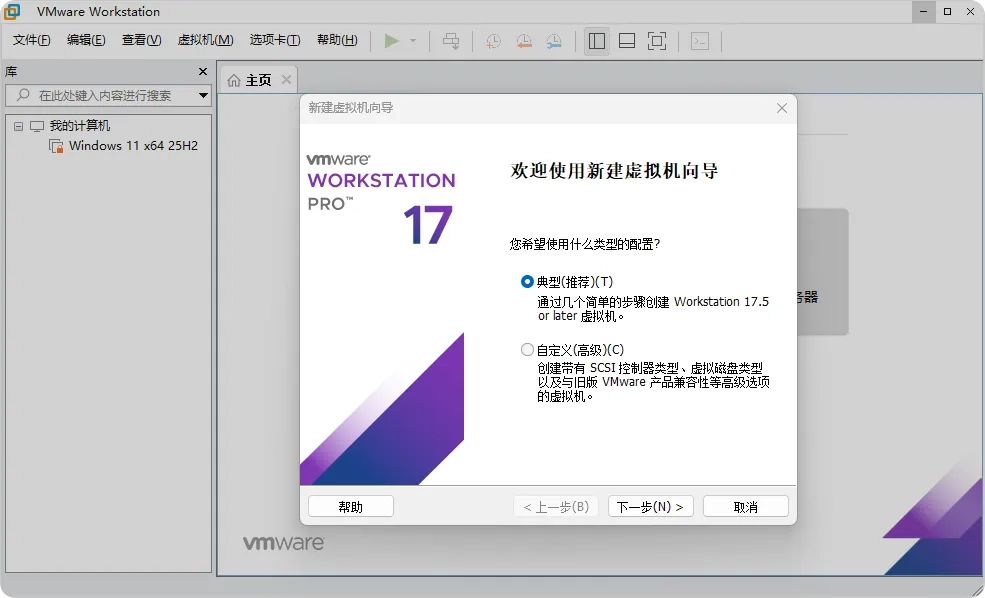
Task: Toggle the show library sidebar icon
Action: pos(597,41)
